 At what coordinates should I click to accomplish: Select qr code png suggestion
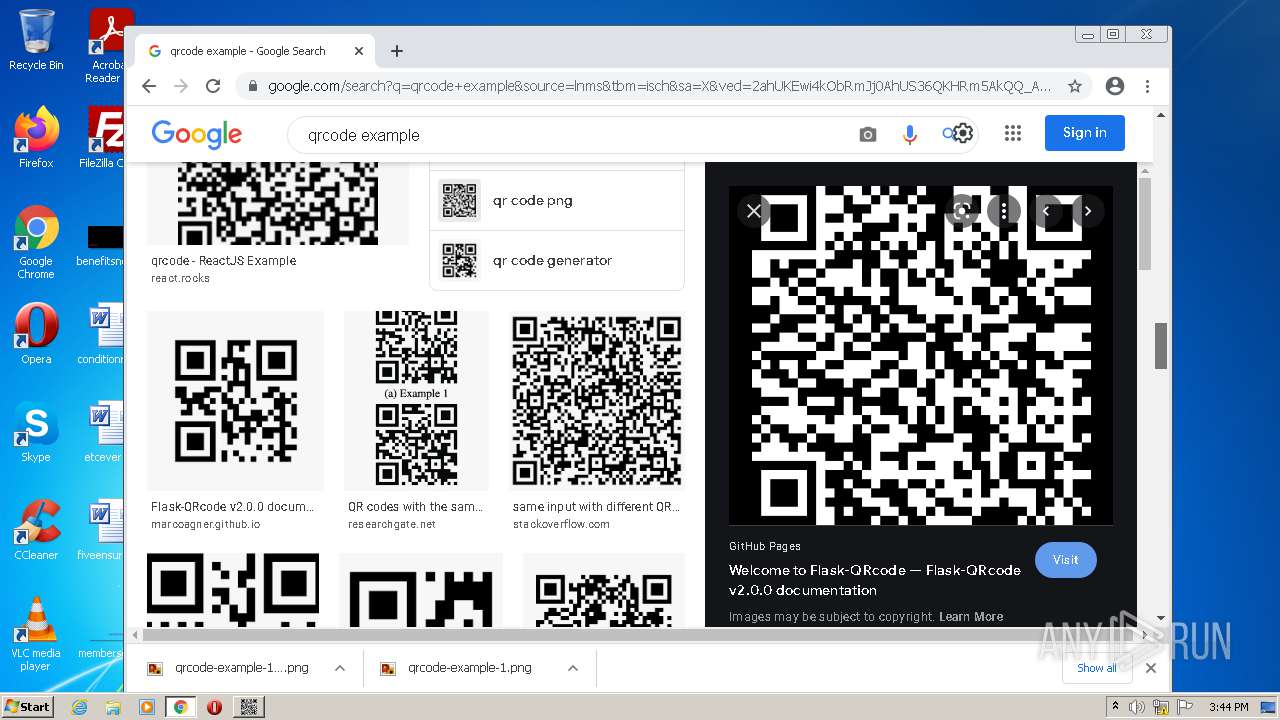click(x=557, y=200)
